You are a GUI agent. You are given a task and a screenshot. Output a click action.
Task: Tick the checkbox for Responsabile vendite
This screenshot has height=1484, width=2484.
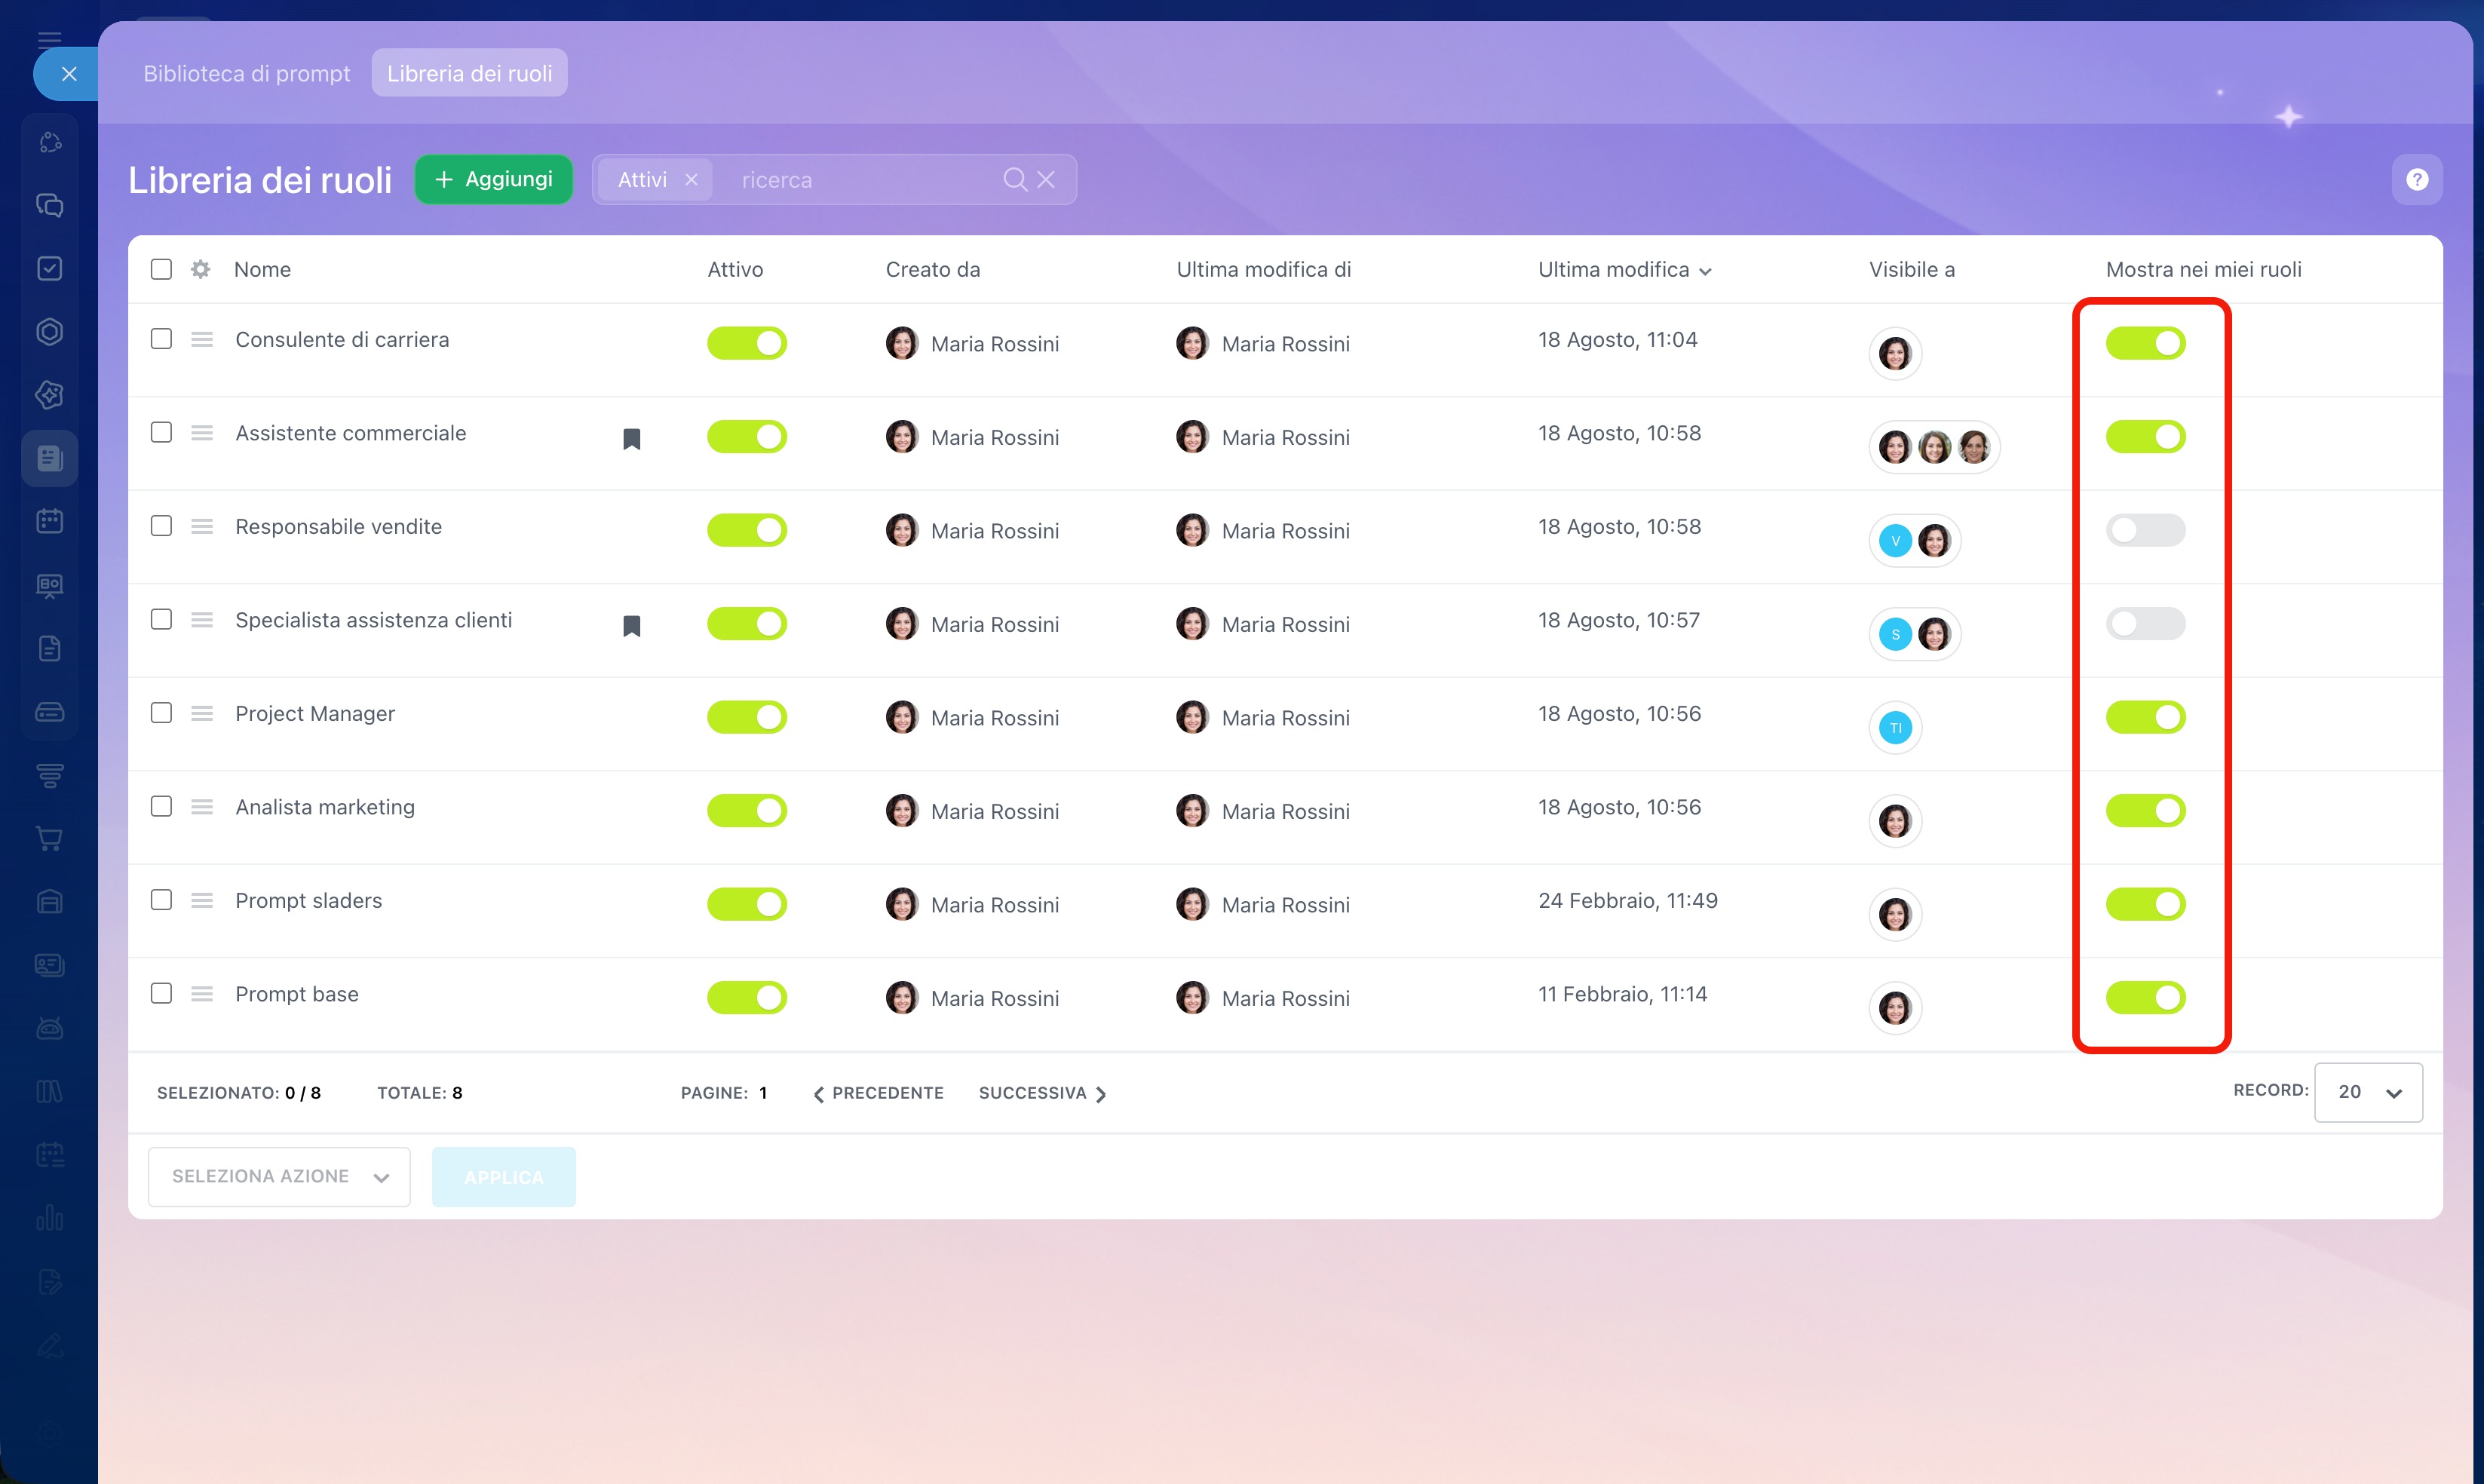[x=161, y=526]
